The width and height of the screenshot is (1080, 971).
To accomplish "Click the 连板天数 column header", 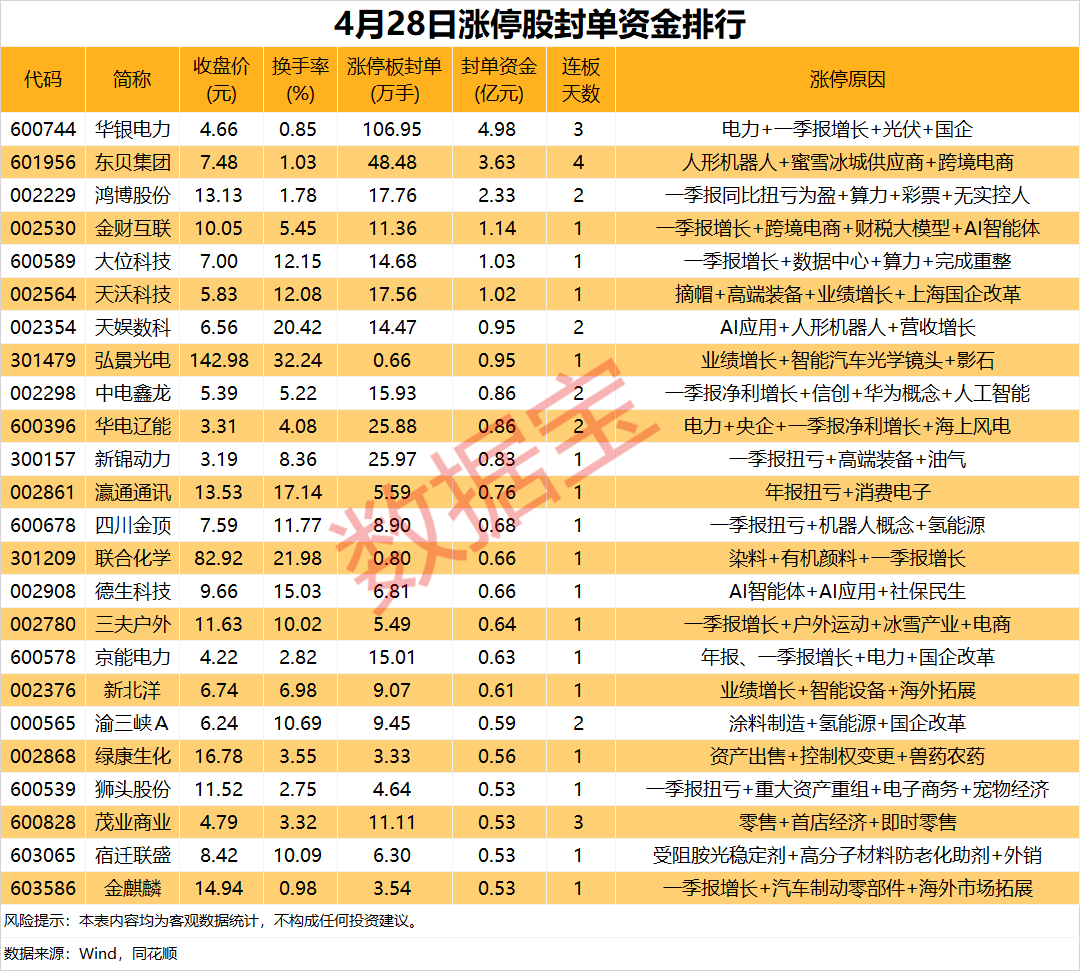I will tap(581, 80).
